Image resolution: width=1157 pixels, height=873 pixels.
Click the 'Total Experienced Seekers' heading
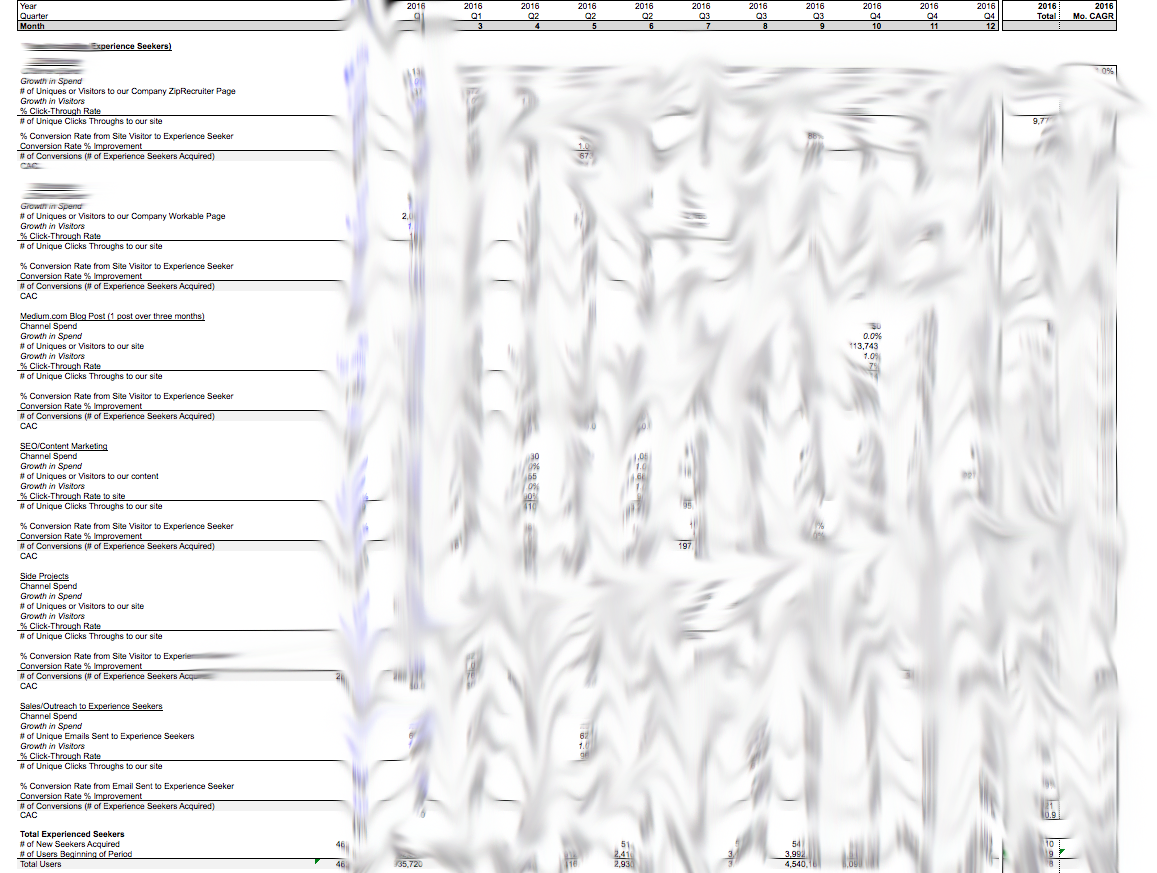pos(72,834)
